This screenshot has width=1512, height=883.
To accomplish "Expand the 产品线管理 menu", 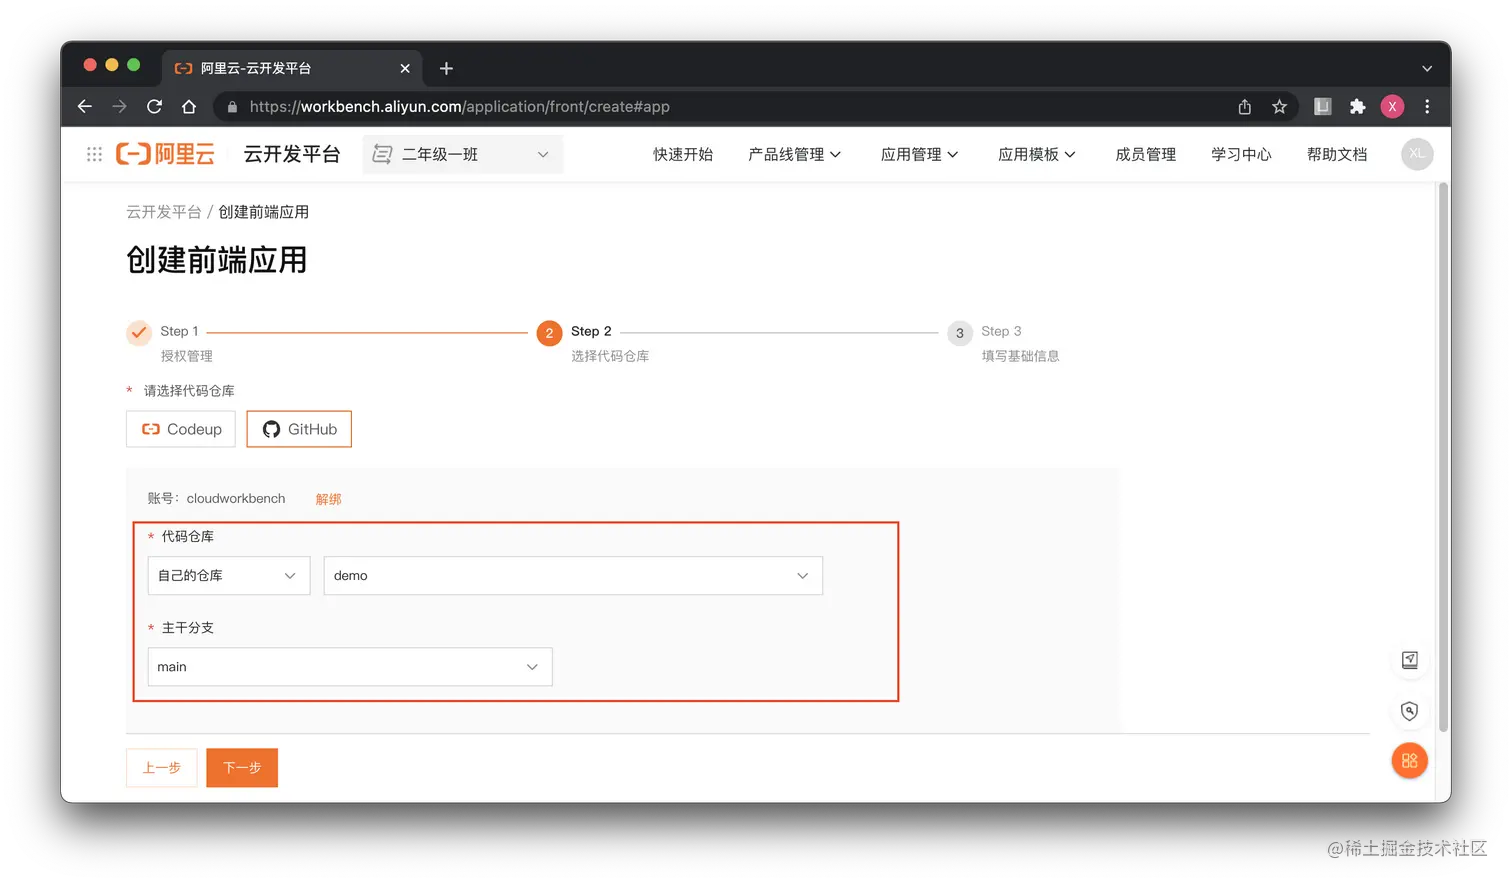I will click(795, 154).
